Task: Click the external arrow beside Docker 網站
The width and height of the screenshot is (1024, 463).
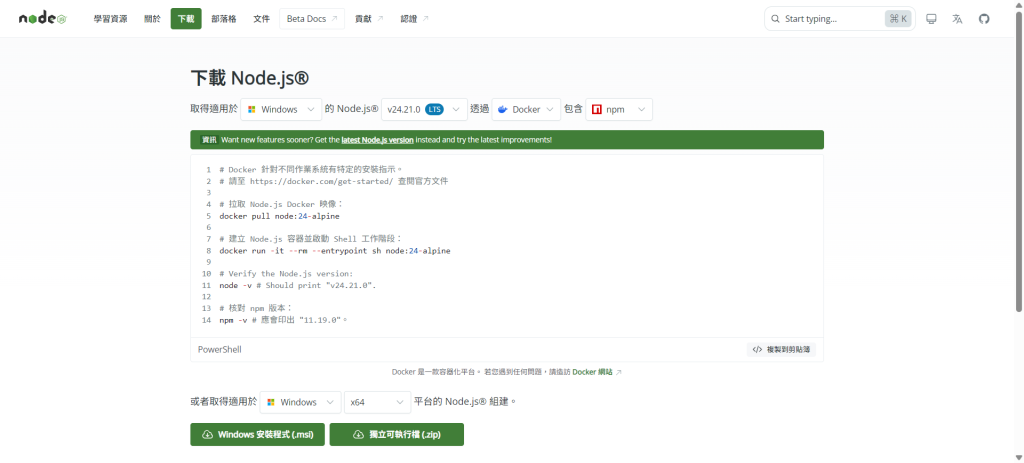Action: click(618, 372)
